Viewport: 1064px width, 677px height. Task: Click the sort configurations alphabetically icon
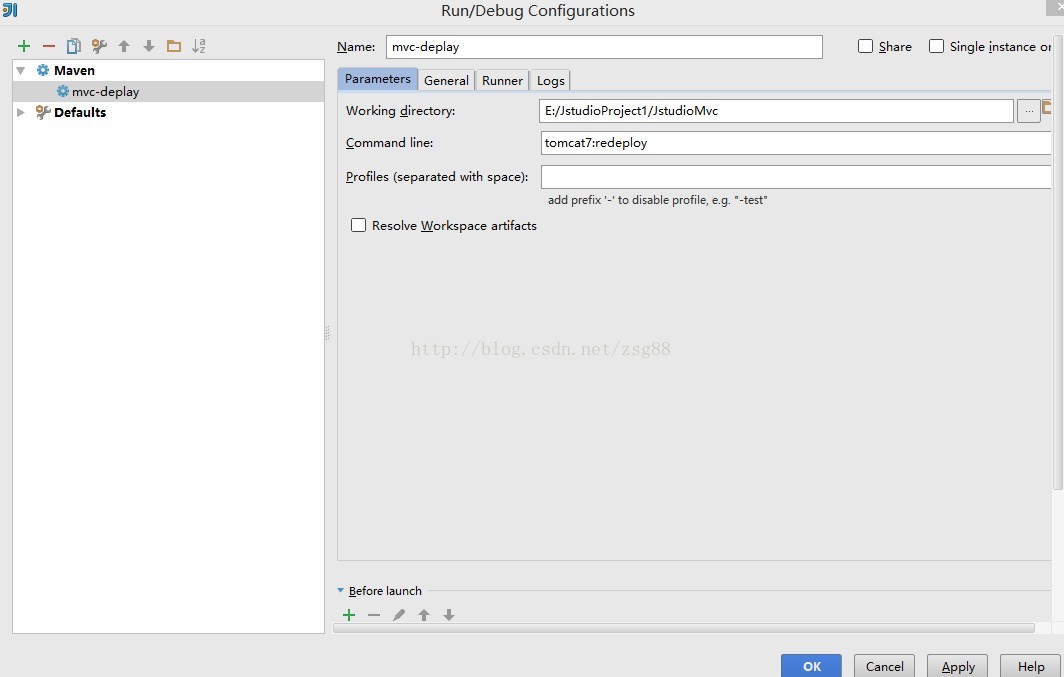pyautogui.click(x=199, y=46)
